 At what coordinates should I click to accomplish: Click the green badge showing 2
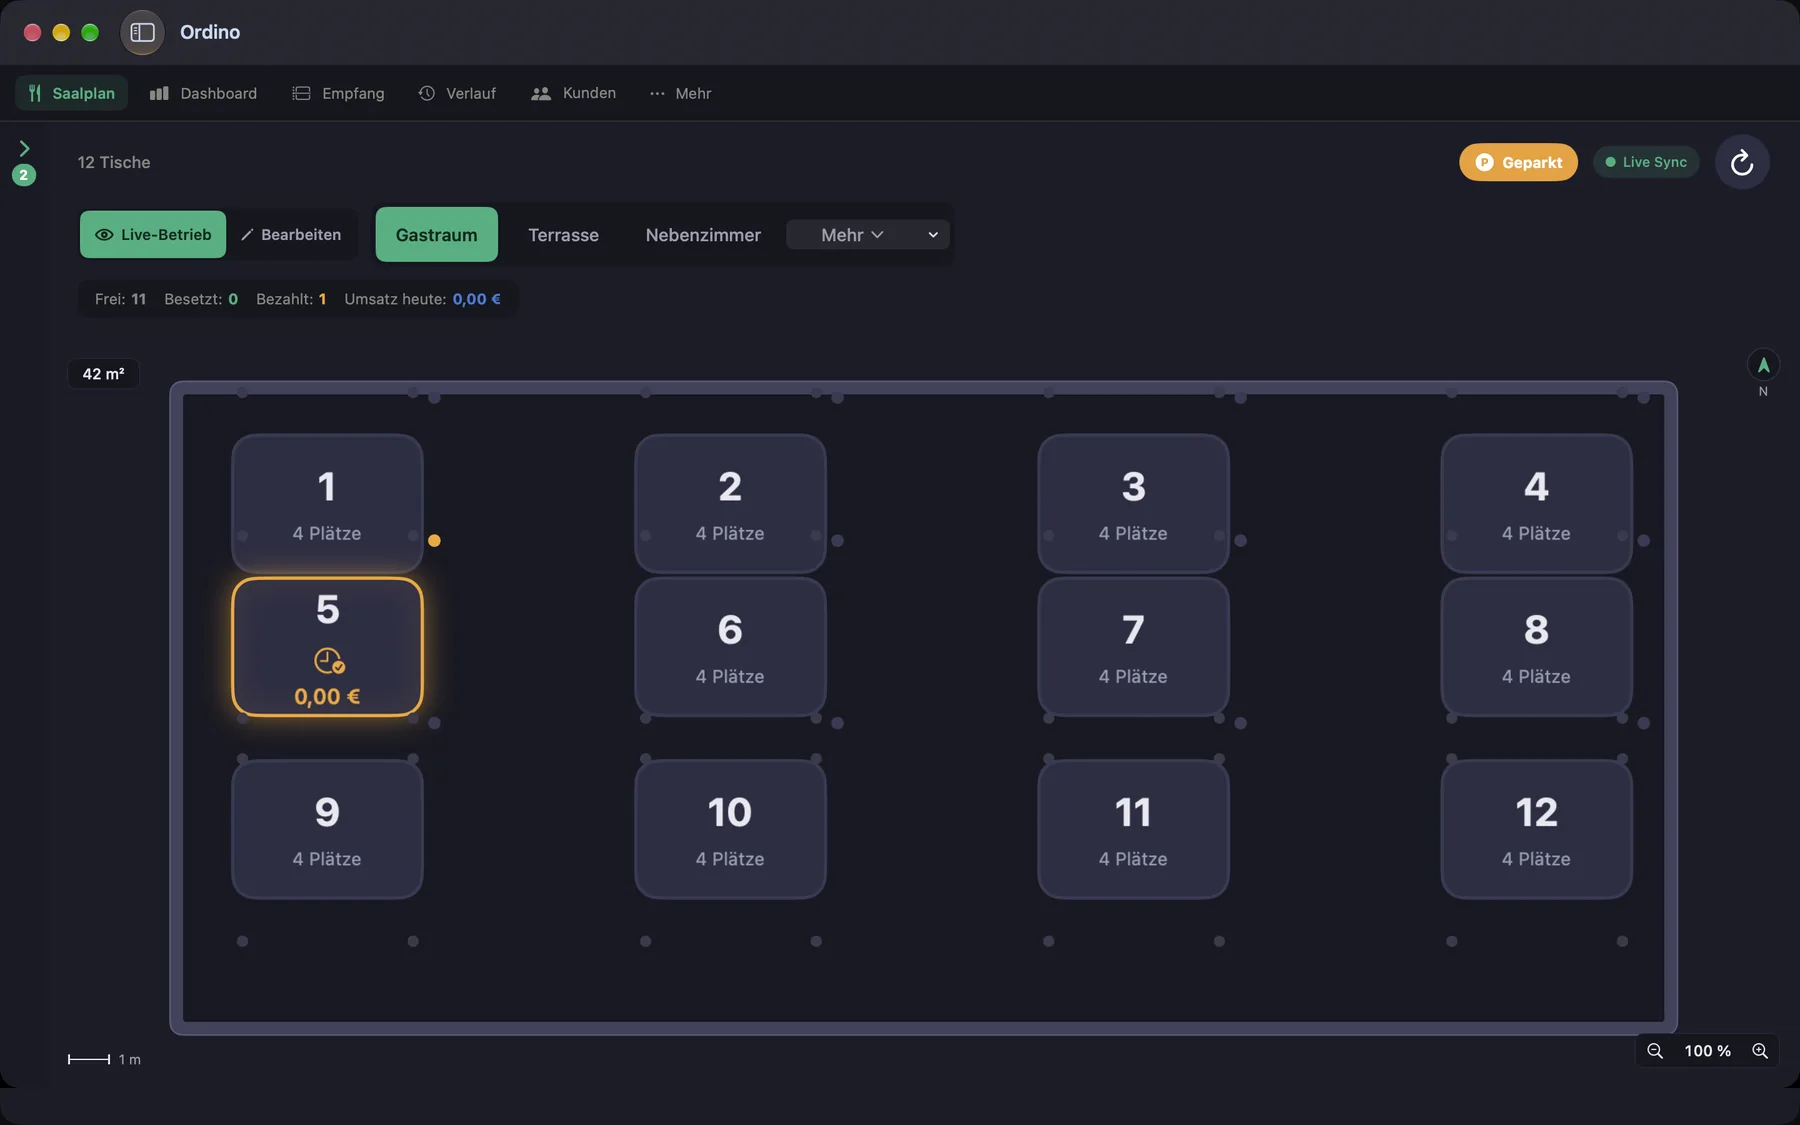pos(24,175)
